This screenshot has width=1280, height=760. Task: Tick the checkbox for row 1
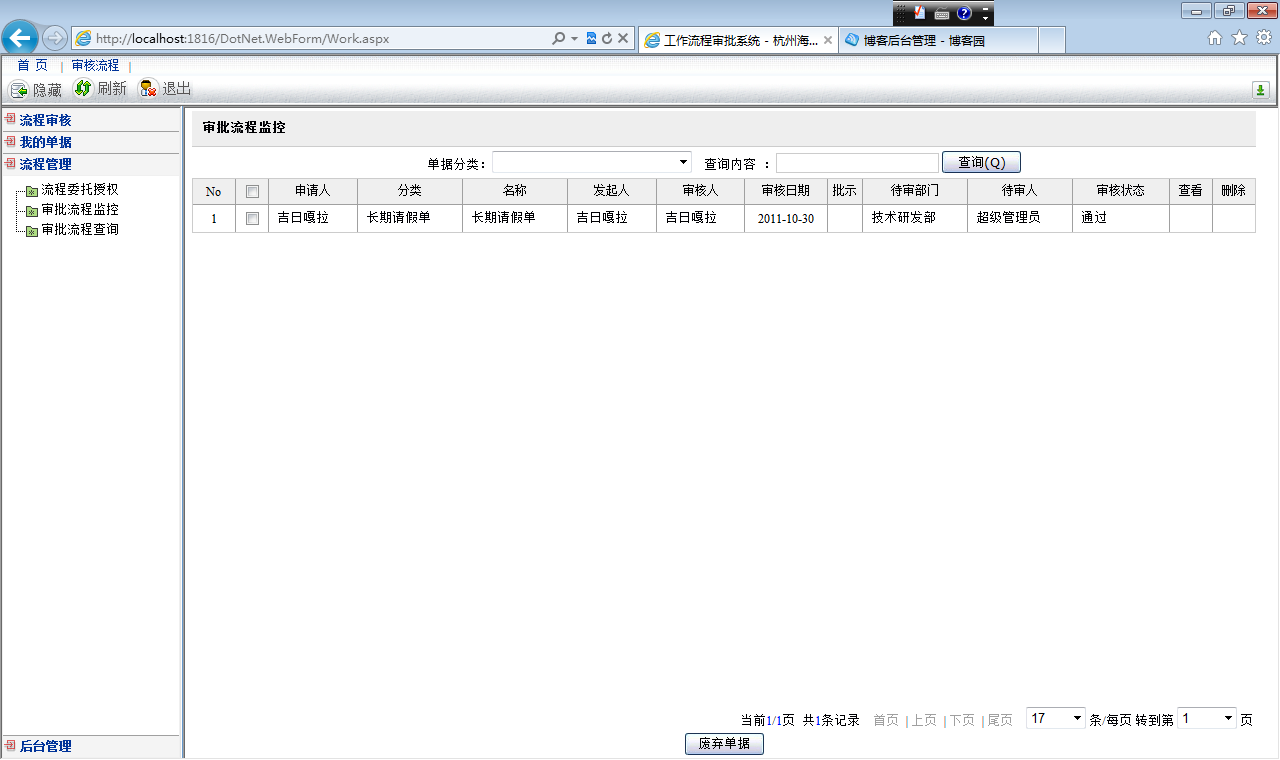click(252, 218)
